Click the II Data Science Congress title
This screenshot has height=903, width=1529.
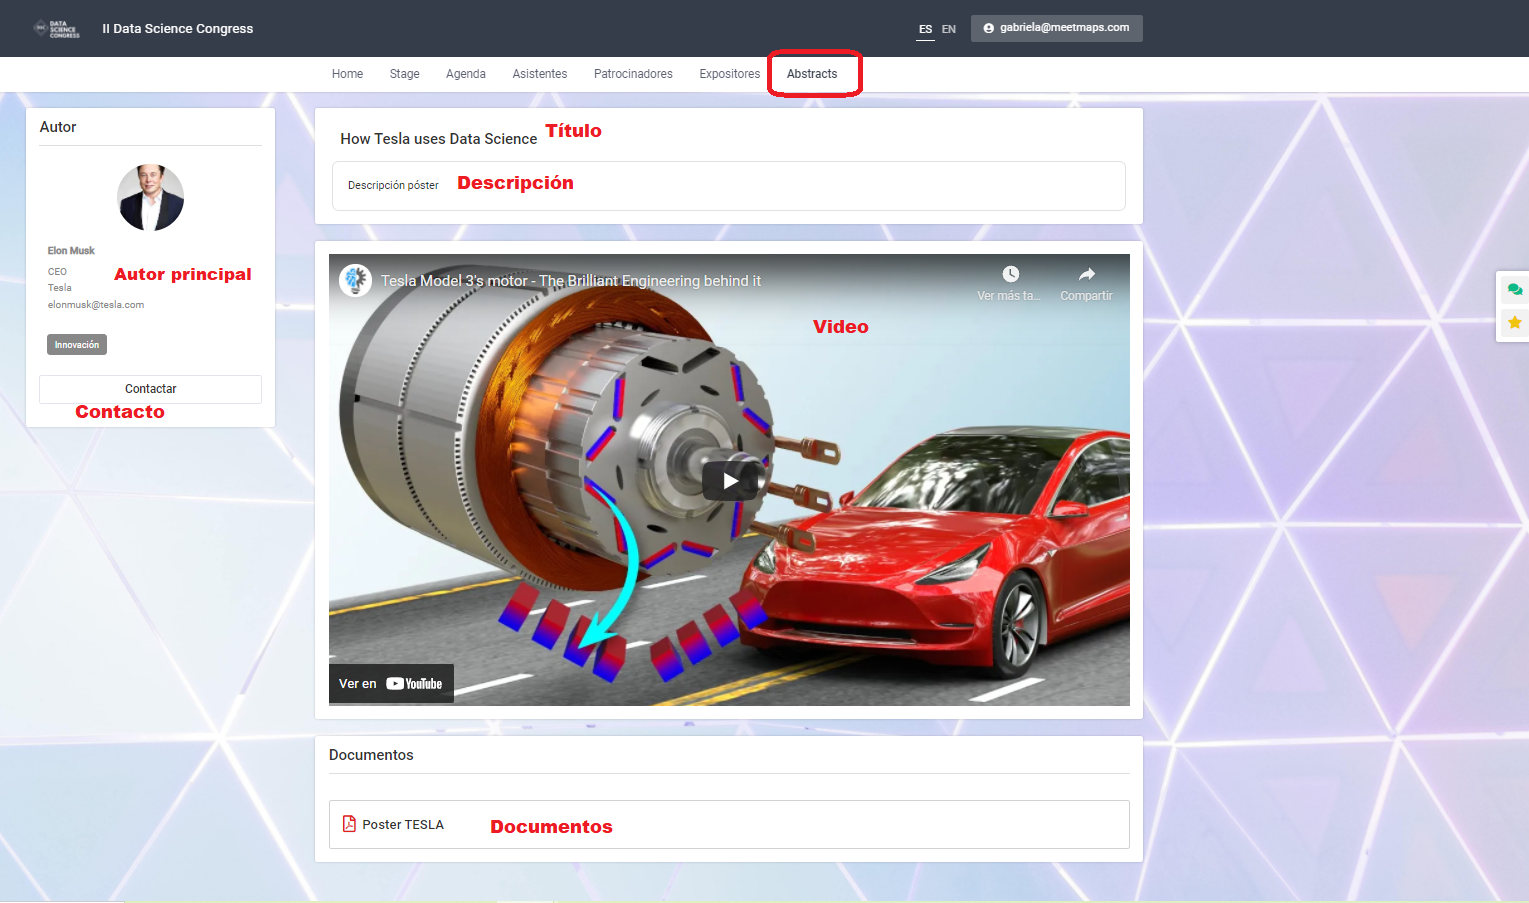click(178, 29)
